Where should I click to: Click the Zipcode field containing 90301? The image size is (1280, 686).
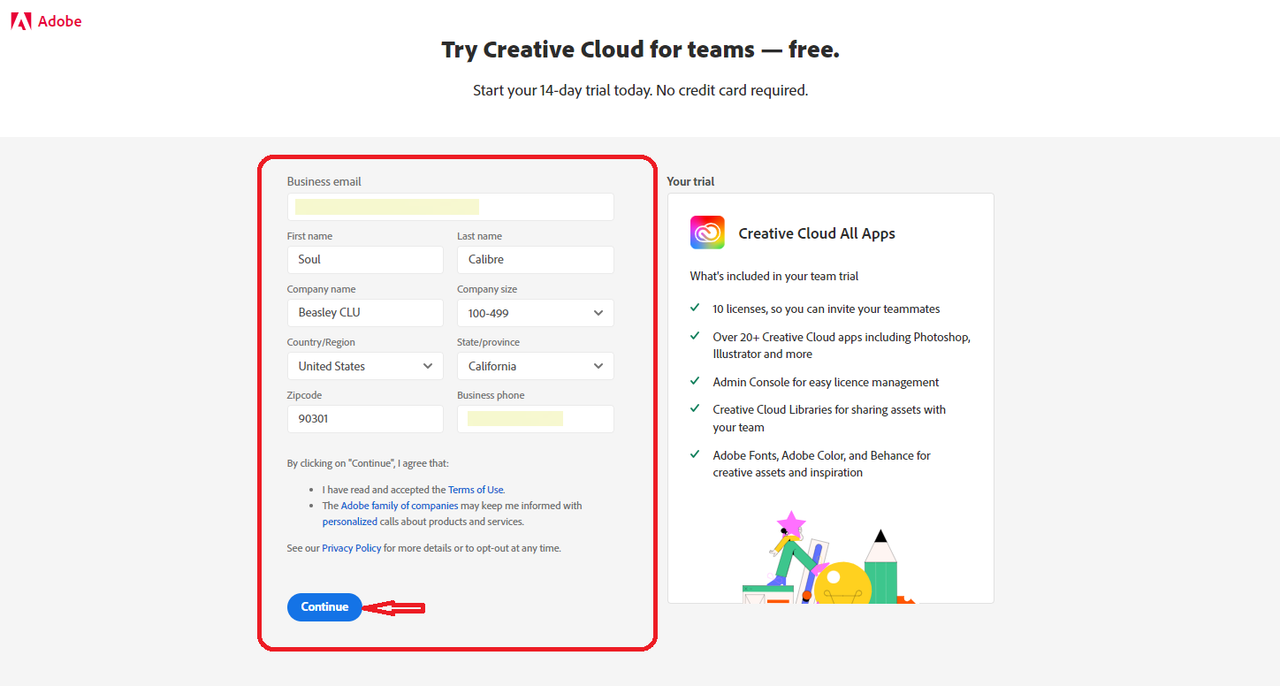[x=365, y=419]
